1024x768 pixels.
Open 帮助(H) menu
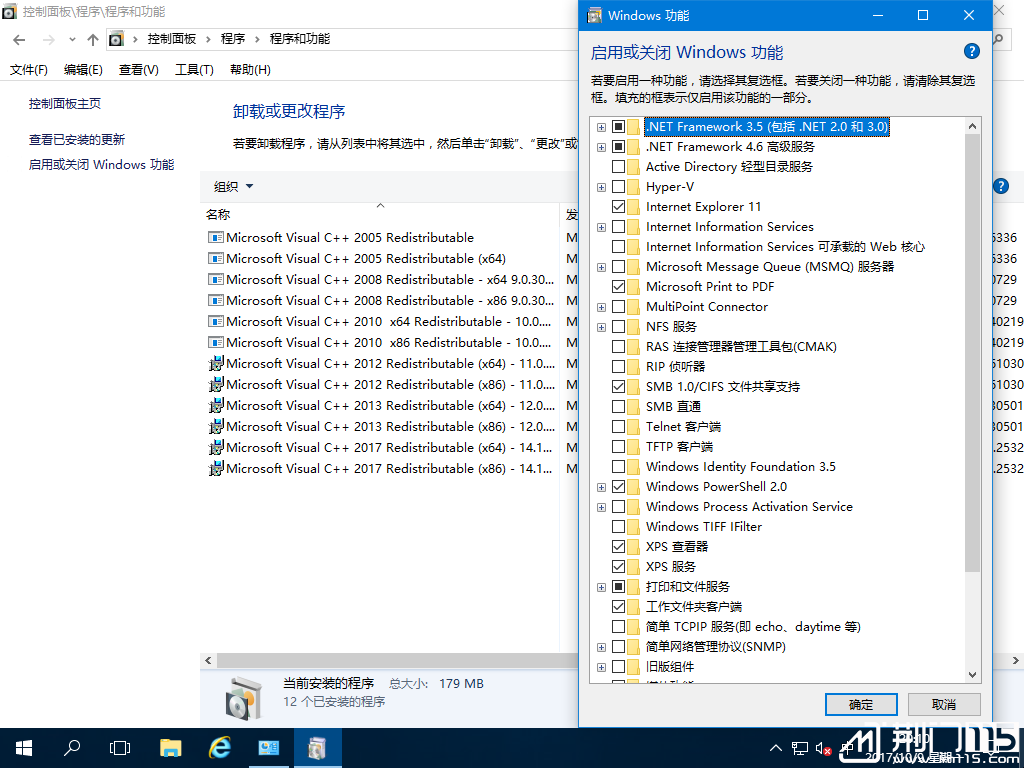250,70
